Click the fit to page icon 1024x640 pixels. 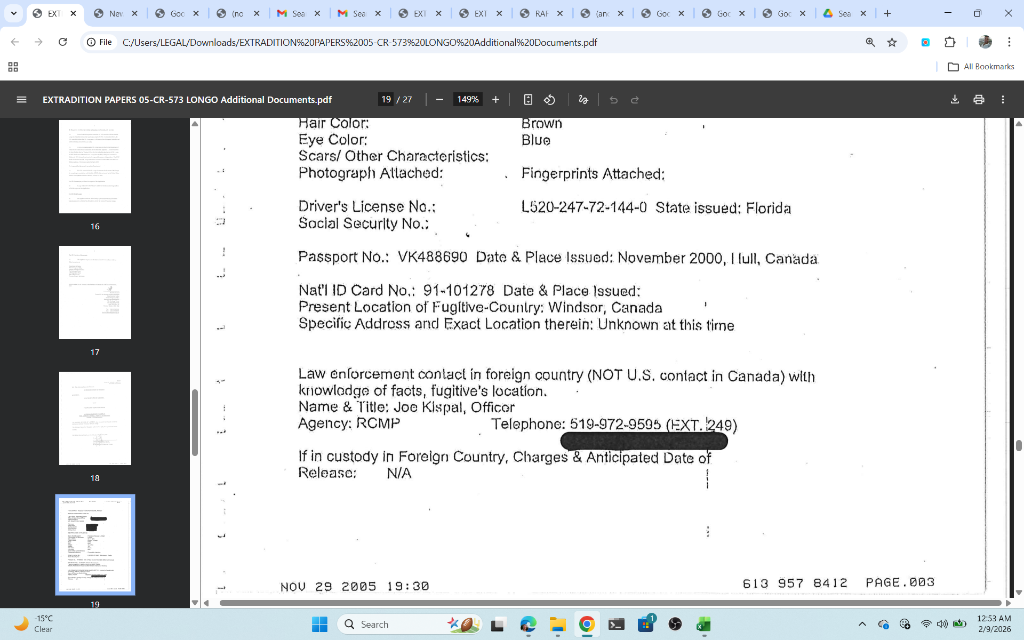[x=528, y=100]
